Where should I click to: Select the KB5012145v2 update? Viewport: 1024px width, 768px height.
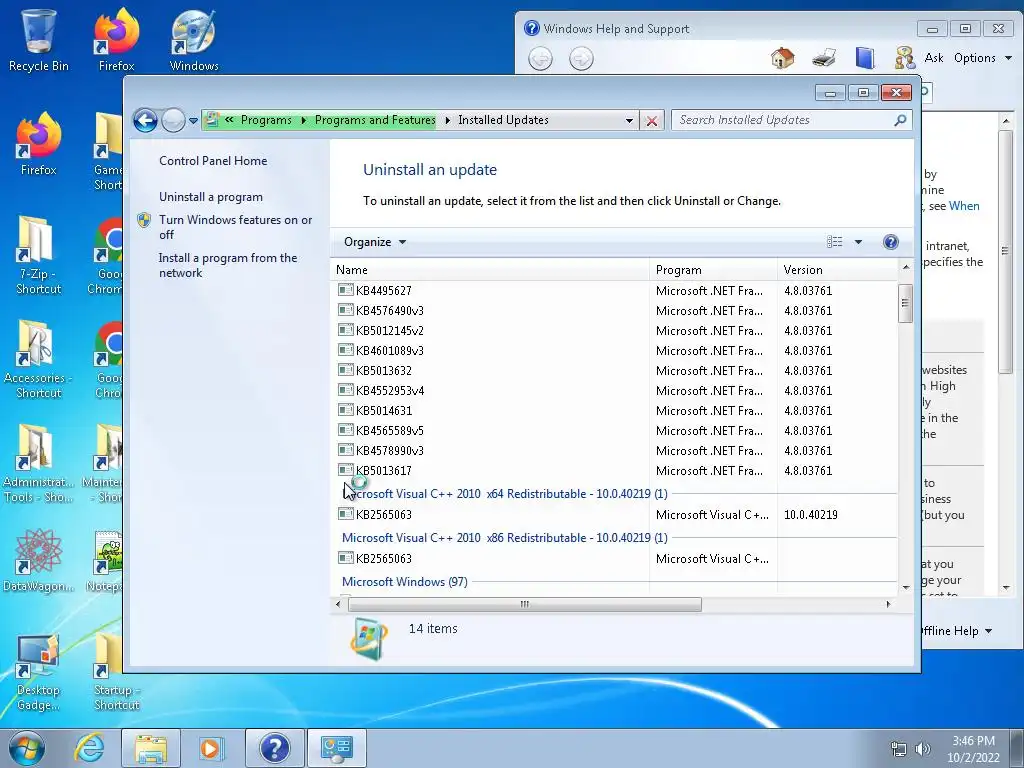[616, 330]
